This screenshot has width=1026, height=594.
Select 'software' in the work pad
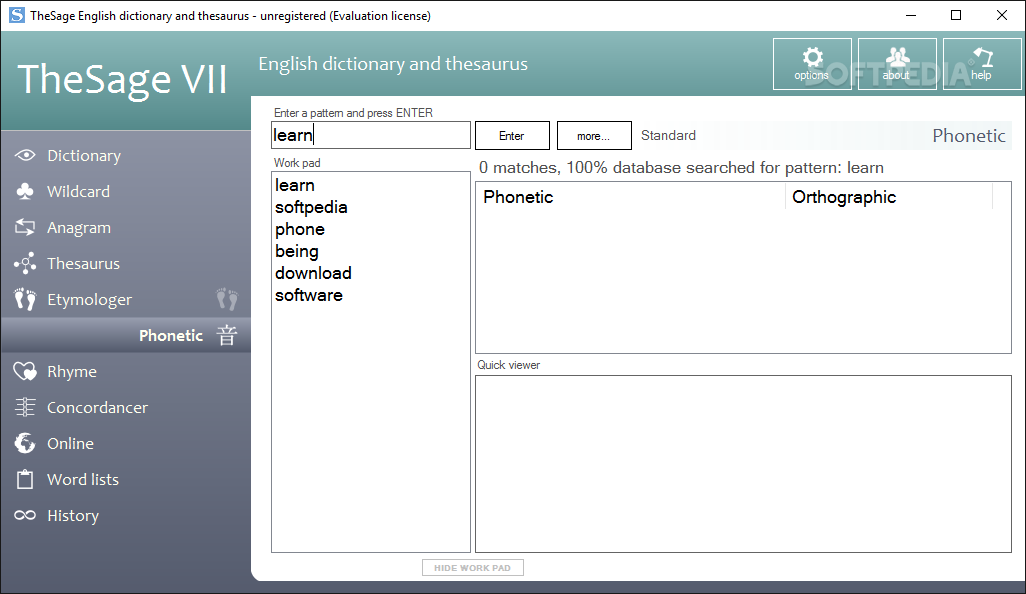click(x=308, y=295)
